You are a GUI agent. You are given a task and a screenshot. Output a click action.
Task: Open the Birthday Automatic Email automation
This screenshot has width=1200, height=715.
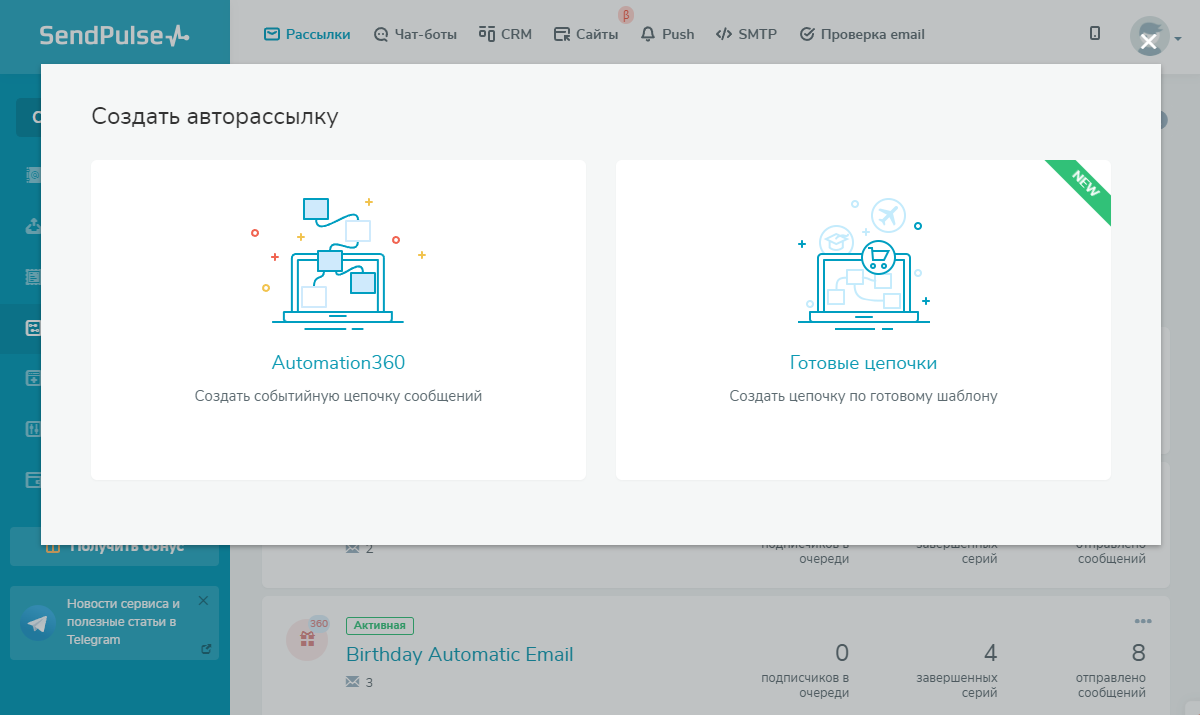[460, 655]
